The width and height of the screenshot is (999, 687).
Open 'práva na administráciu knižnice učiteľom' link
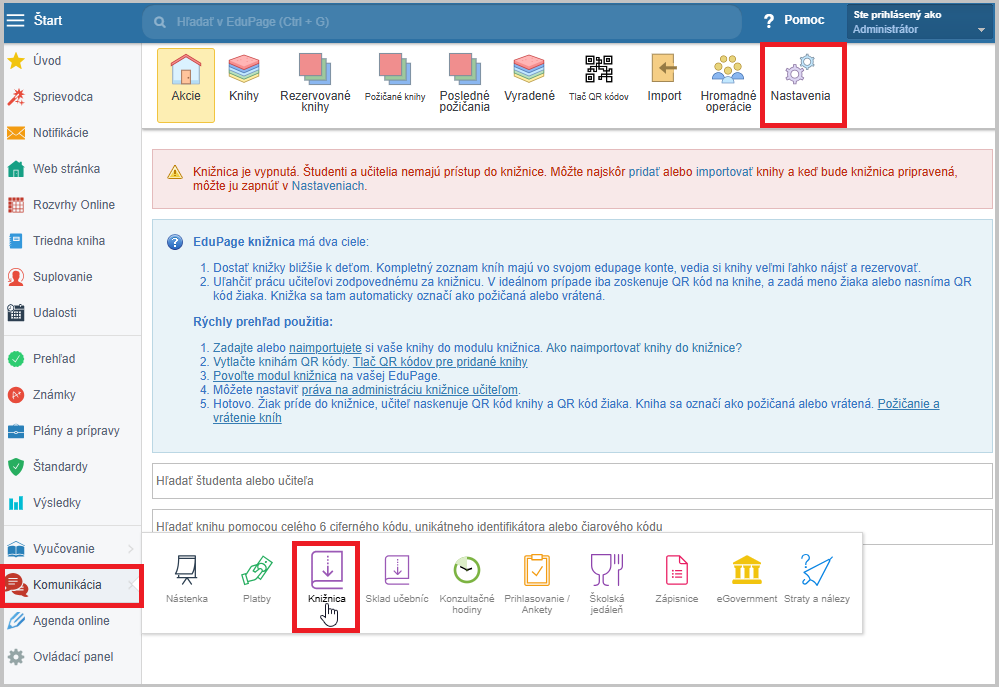[410, 390]
